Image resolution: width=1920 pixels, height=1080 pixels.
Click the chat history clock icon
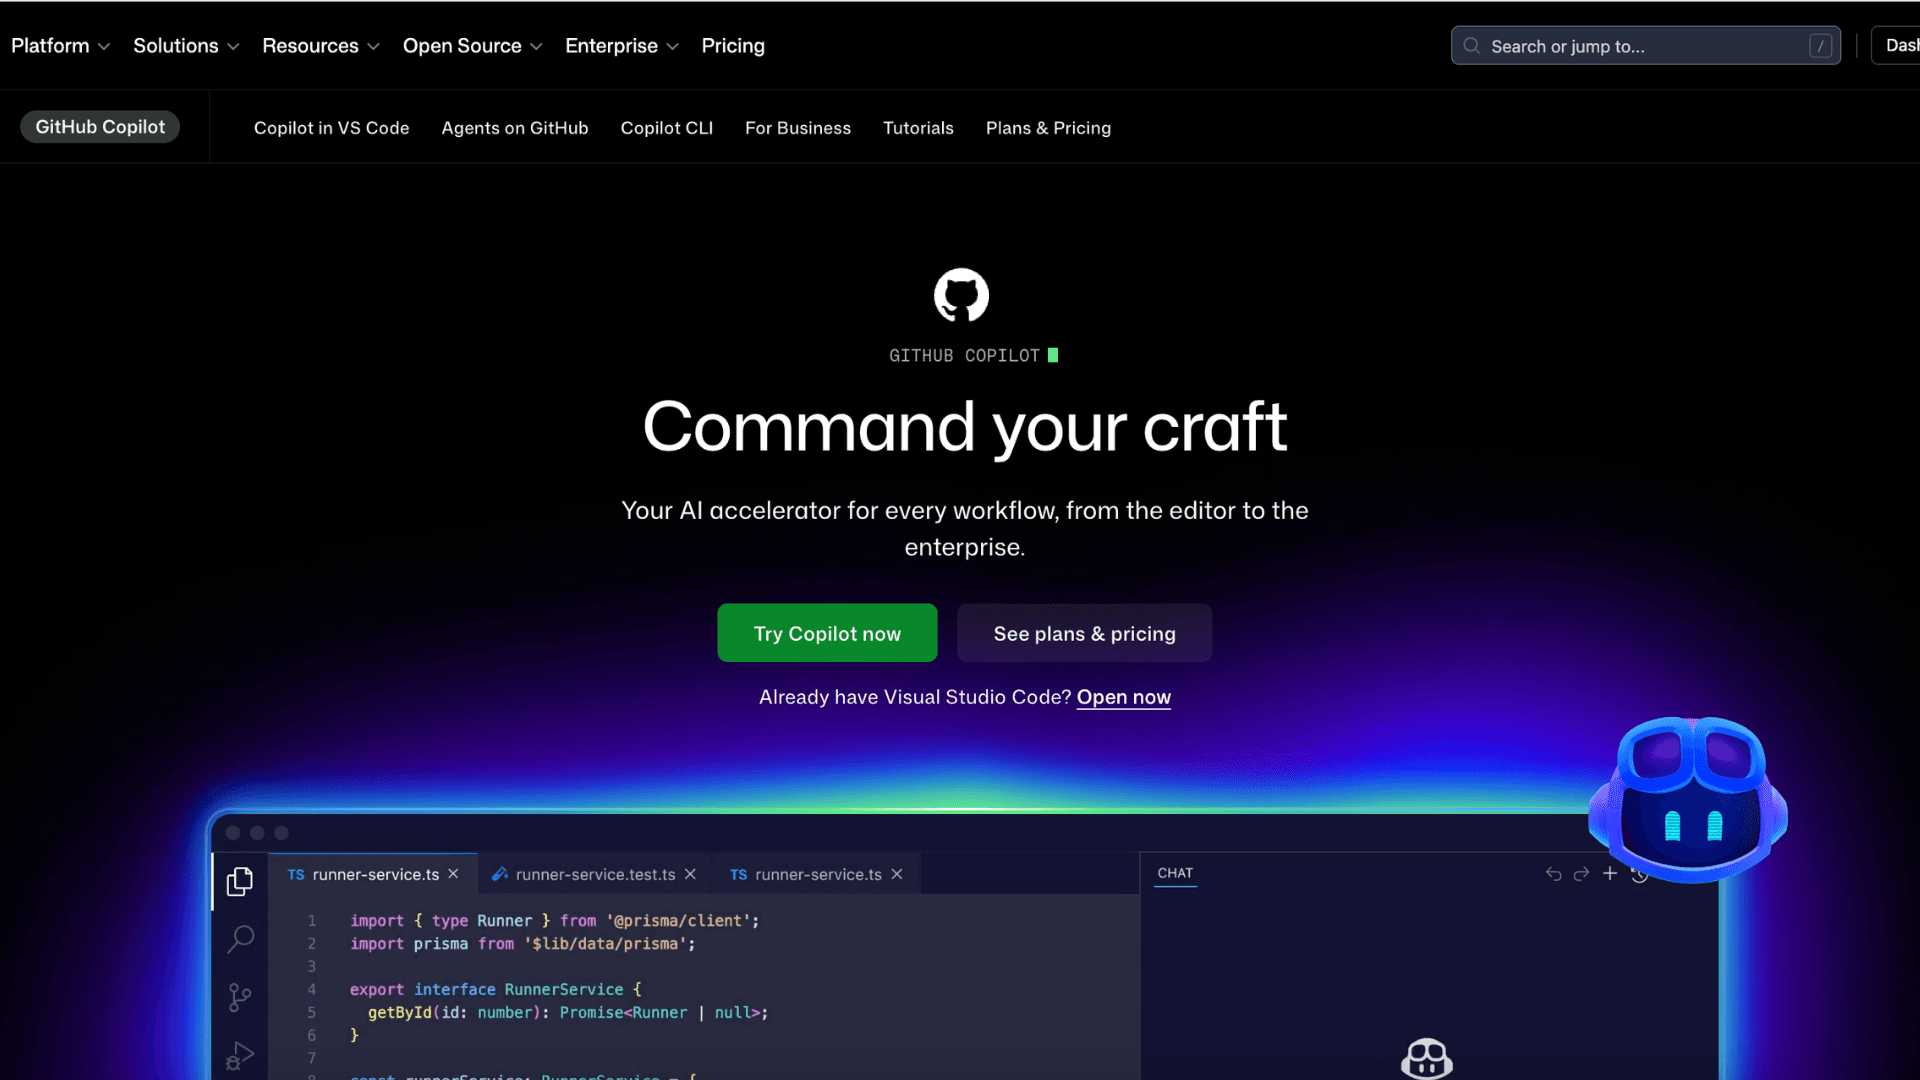point(1639,875)
